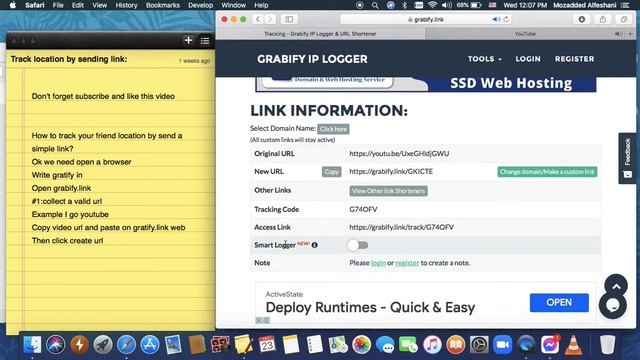Mute the YouTube tab audio
Image resolution: width=640 pixels, height=360 pixels.
click(618, 34)
